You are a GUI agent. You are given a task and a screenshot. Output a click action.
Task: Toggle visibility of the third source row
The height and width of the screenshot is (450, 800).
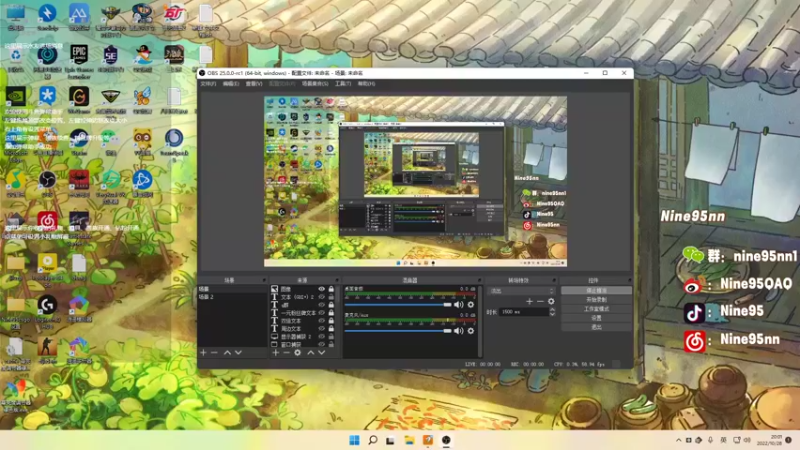point(321,305)
